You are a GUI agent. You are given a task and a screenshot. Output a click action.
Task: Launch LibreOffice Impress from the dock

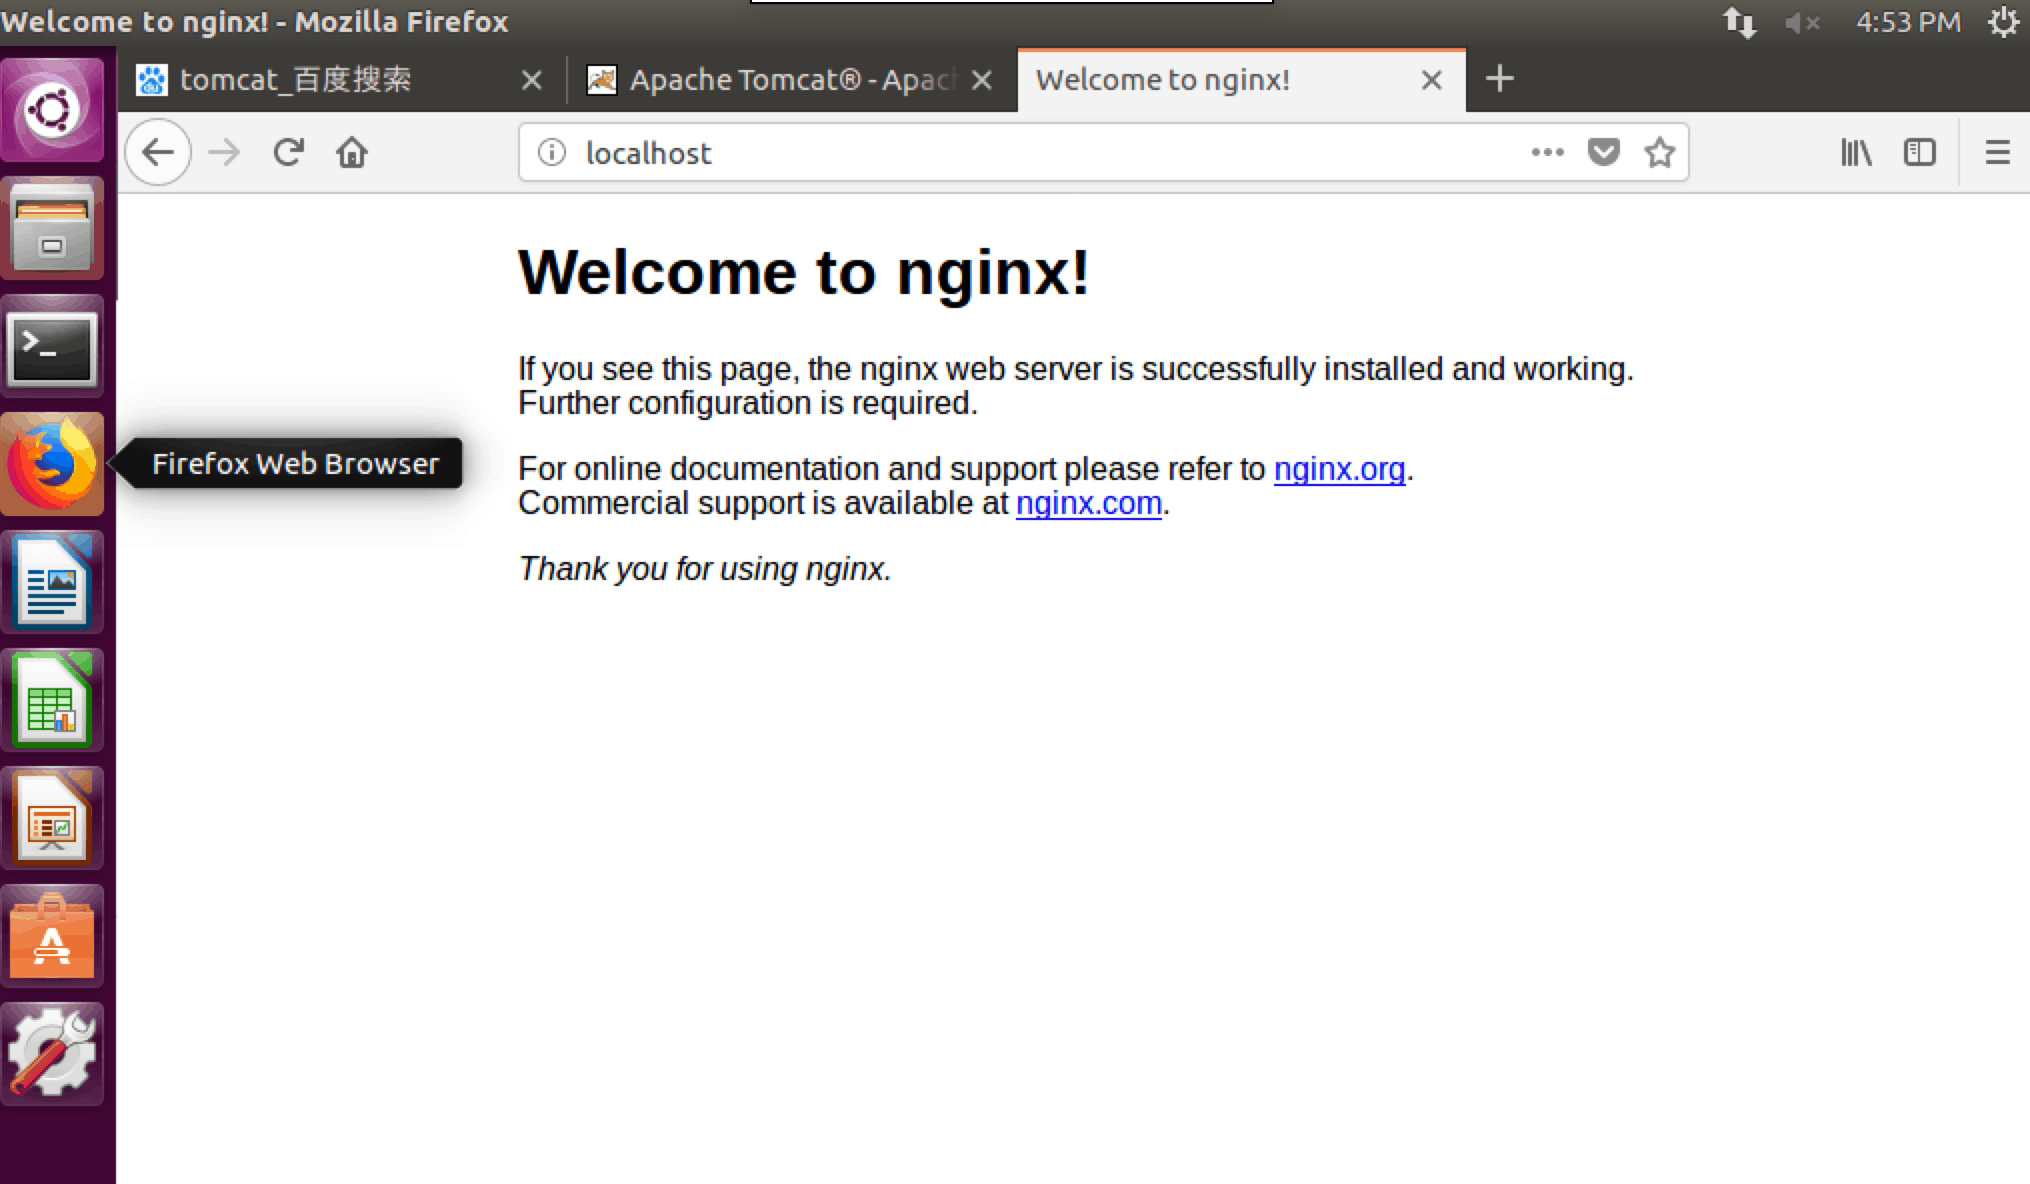click(52, 818)
